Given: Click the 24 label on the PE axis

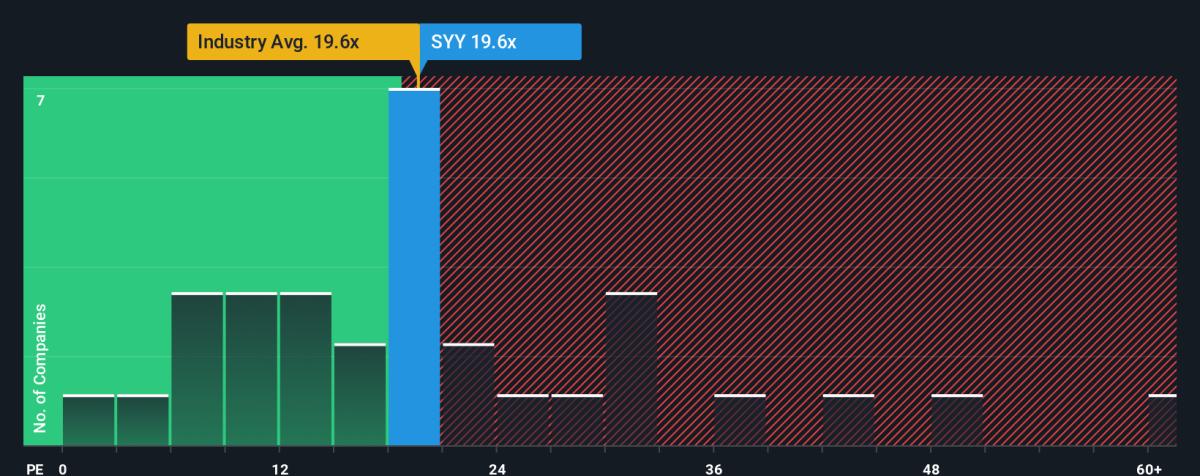Looking at the screenshot, I should tap(497, 466).
